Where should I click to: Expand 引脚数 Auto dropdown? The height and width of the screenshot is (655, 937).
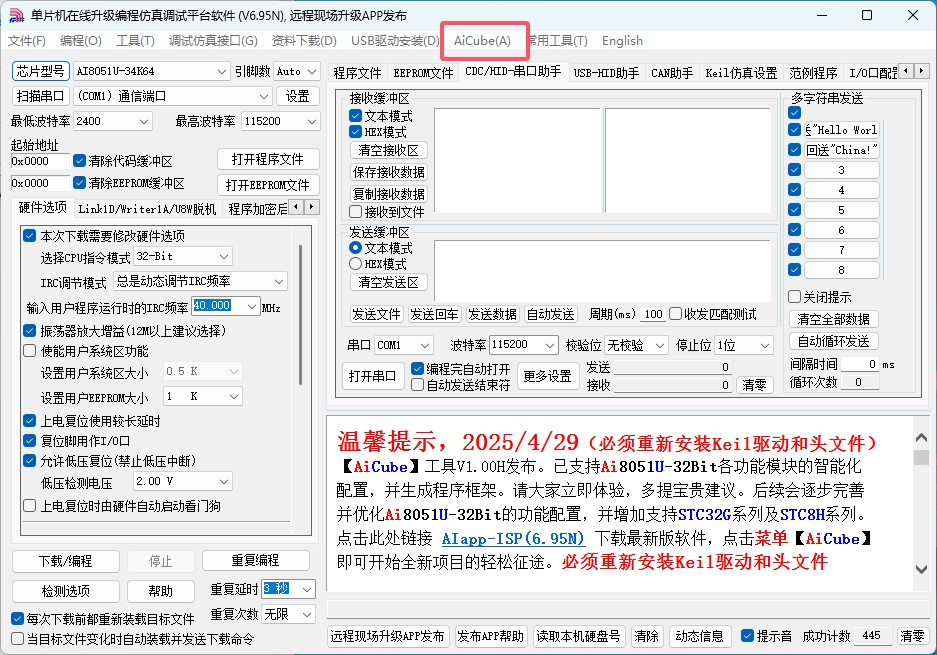click(x=311, y=71)
